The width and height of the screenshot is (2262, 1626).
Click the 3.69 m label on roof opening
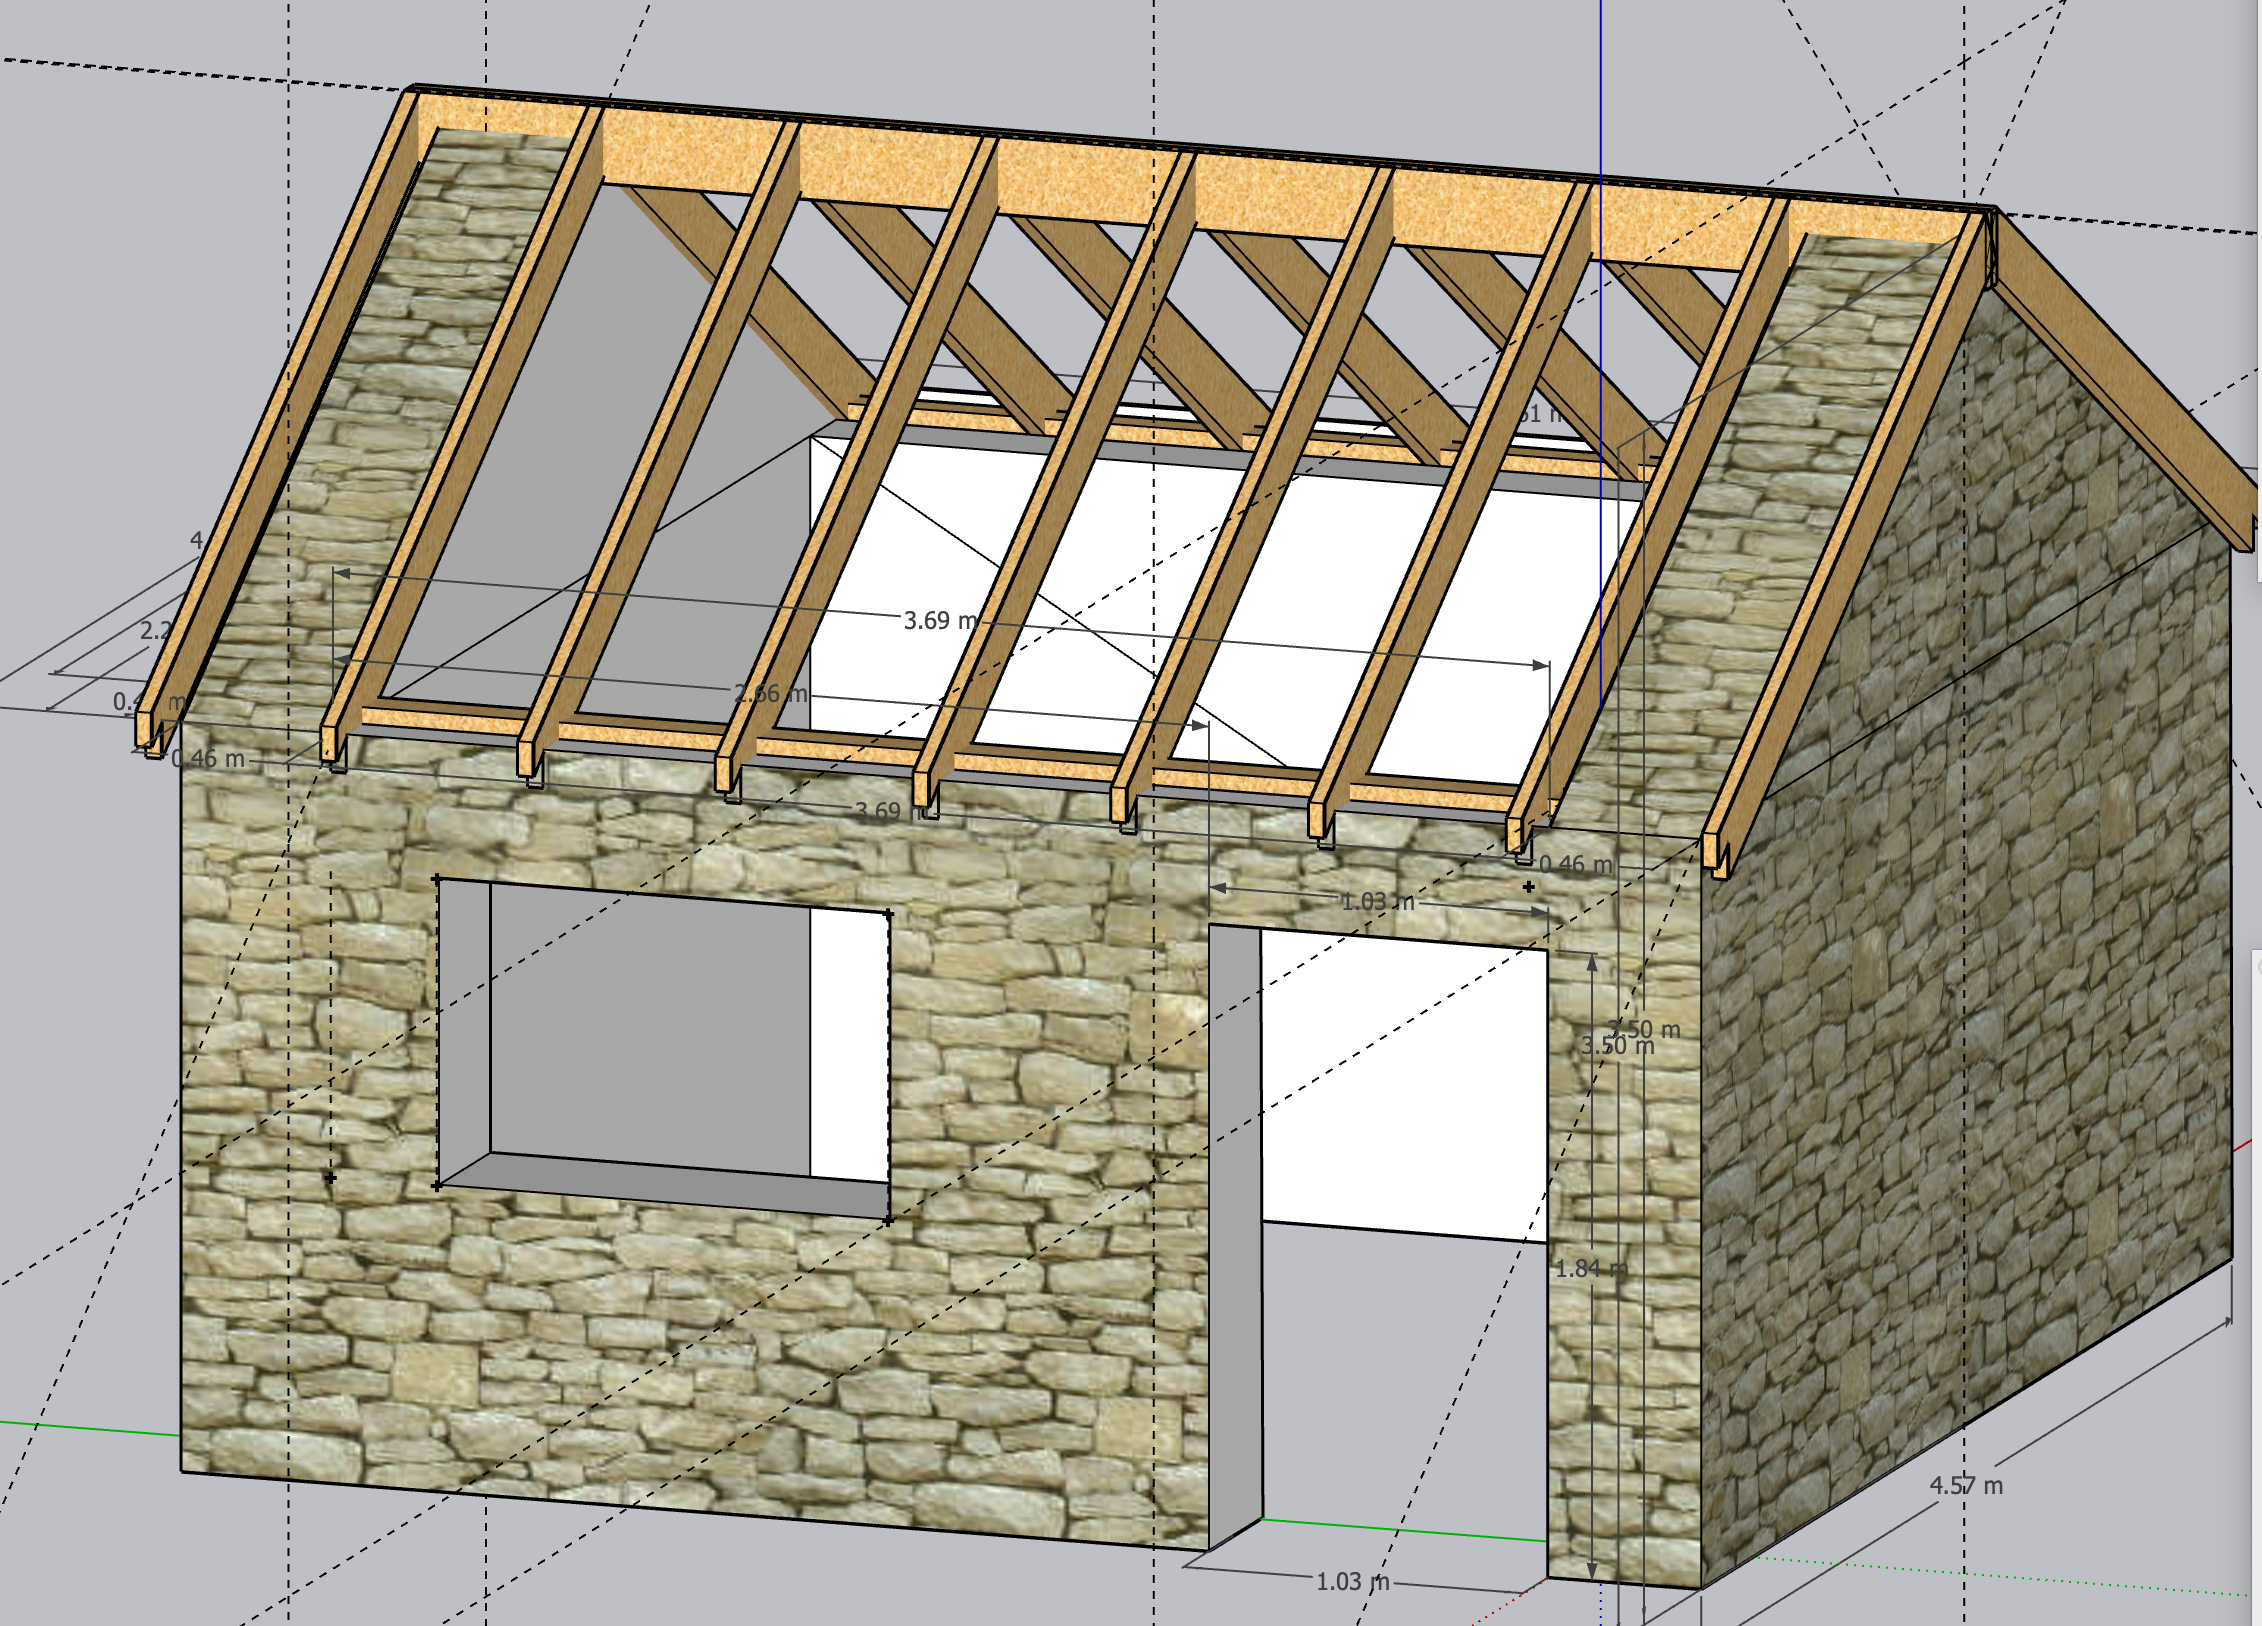click(940, 620)
